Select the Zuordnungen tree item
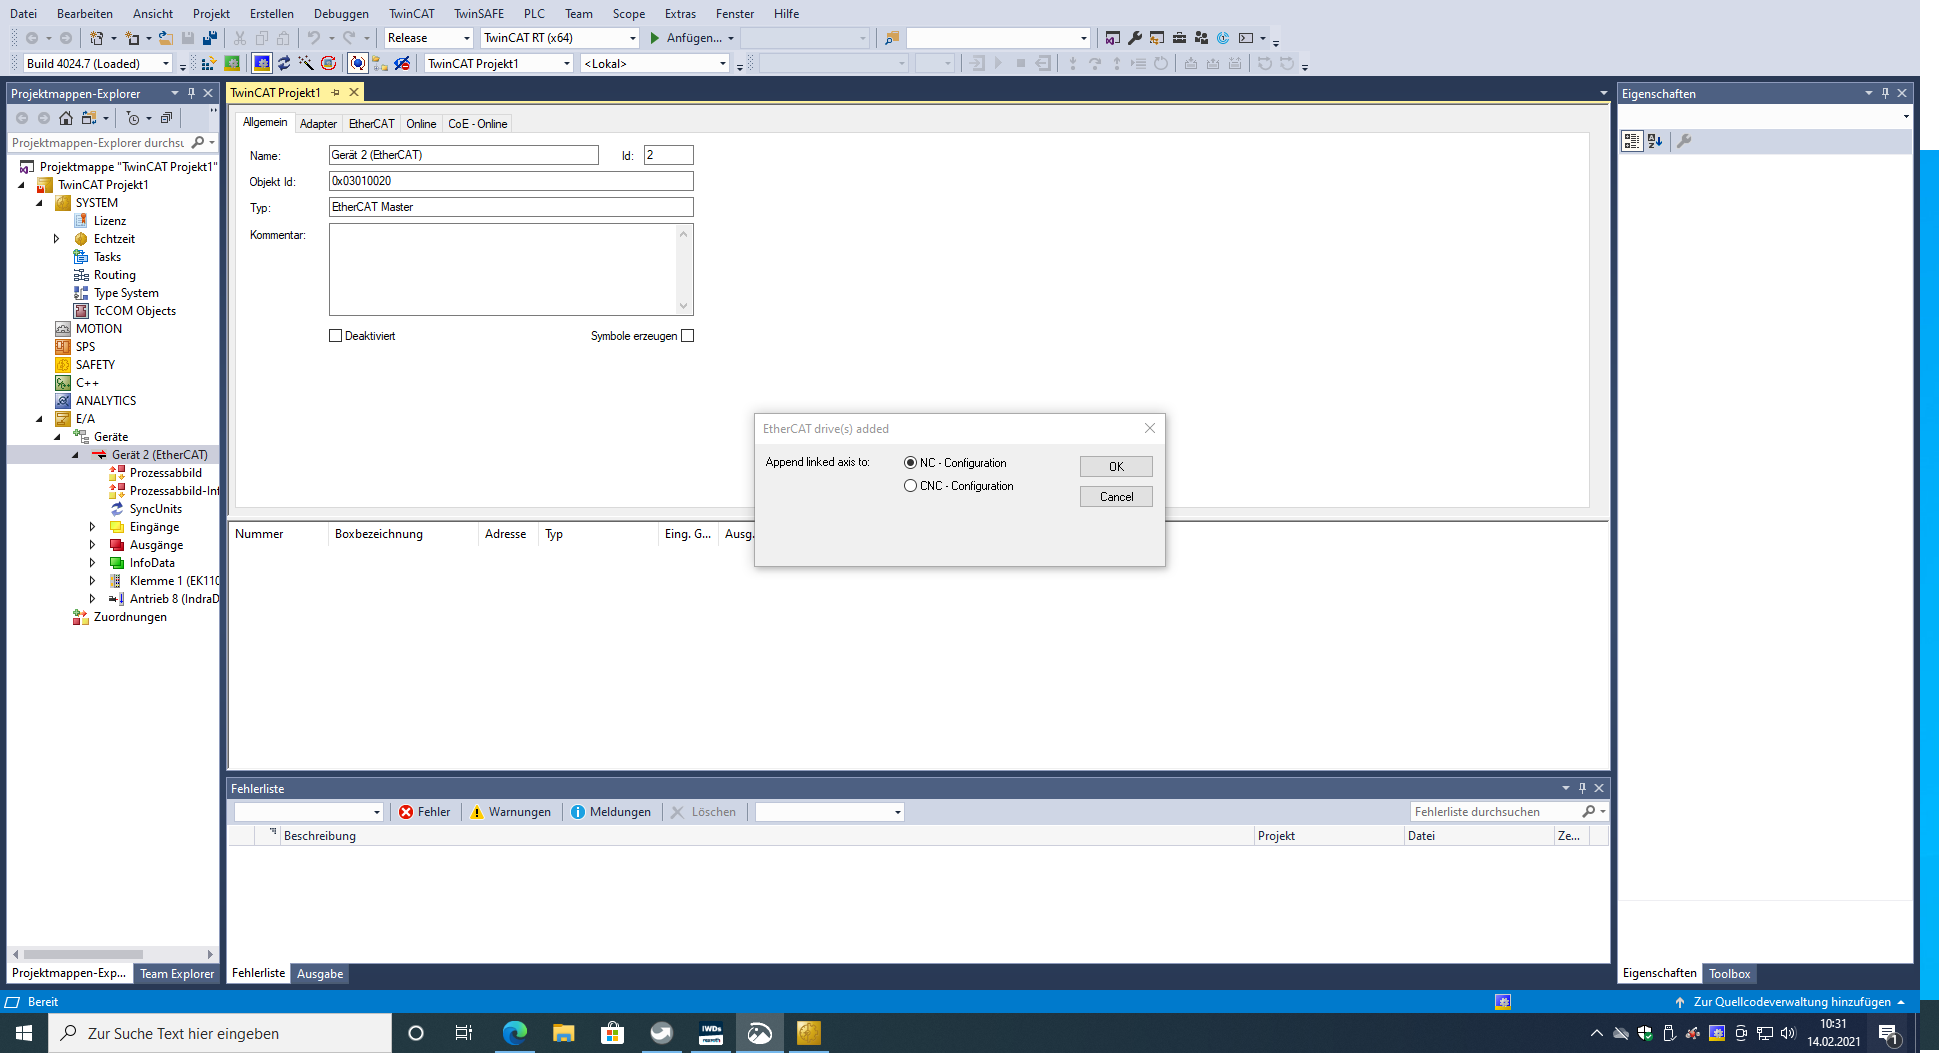Viewport: 1939px width, 1053px height. pos(130,617)
